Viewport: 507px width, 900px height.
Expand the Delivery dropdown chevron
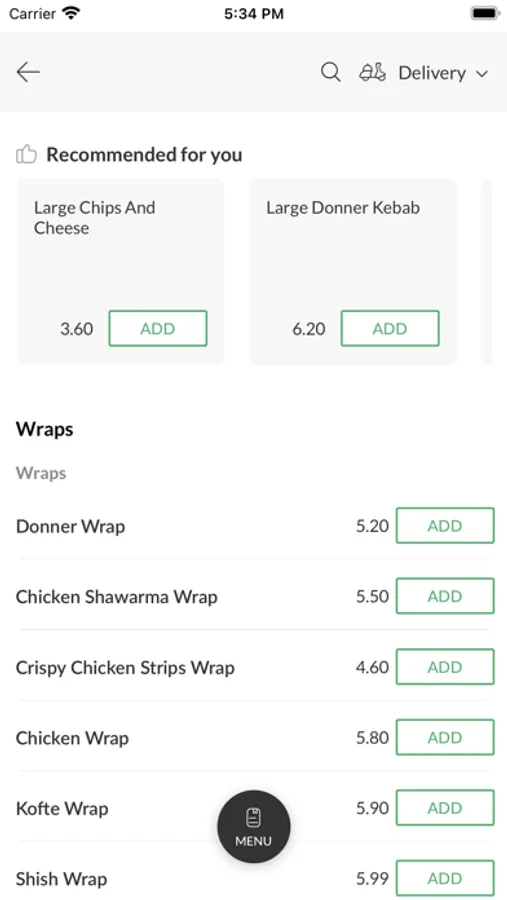(482, 73)
